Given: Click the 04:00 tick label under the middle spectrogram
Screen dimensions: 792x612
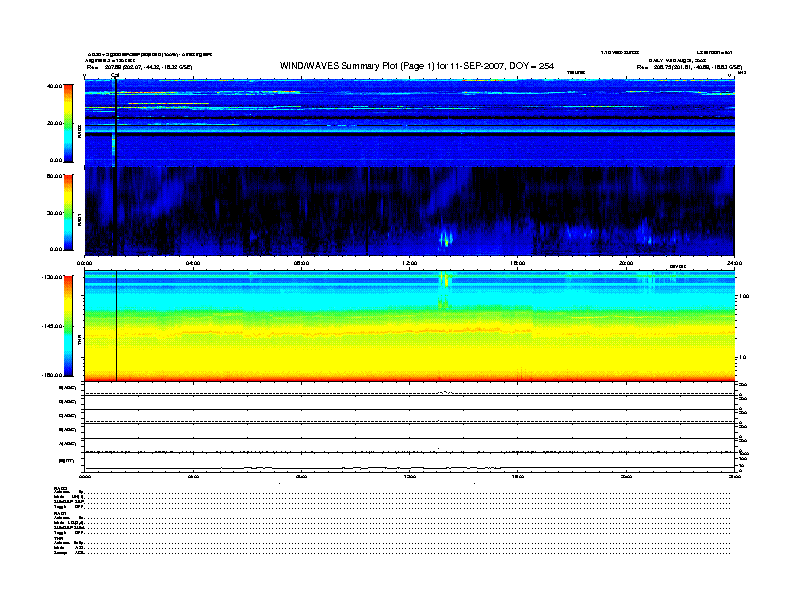Looking at the screenshot, I should point(193,263).
